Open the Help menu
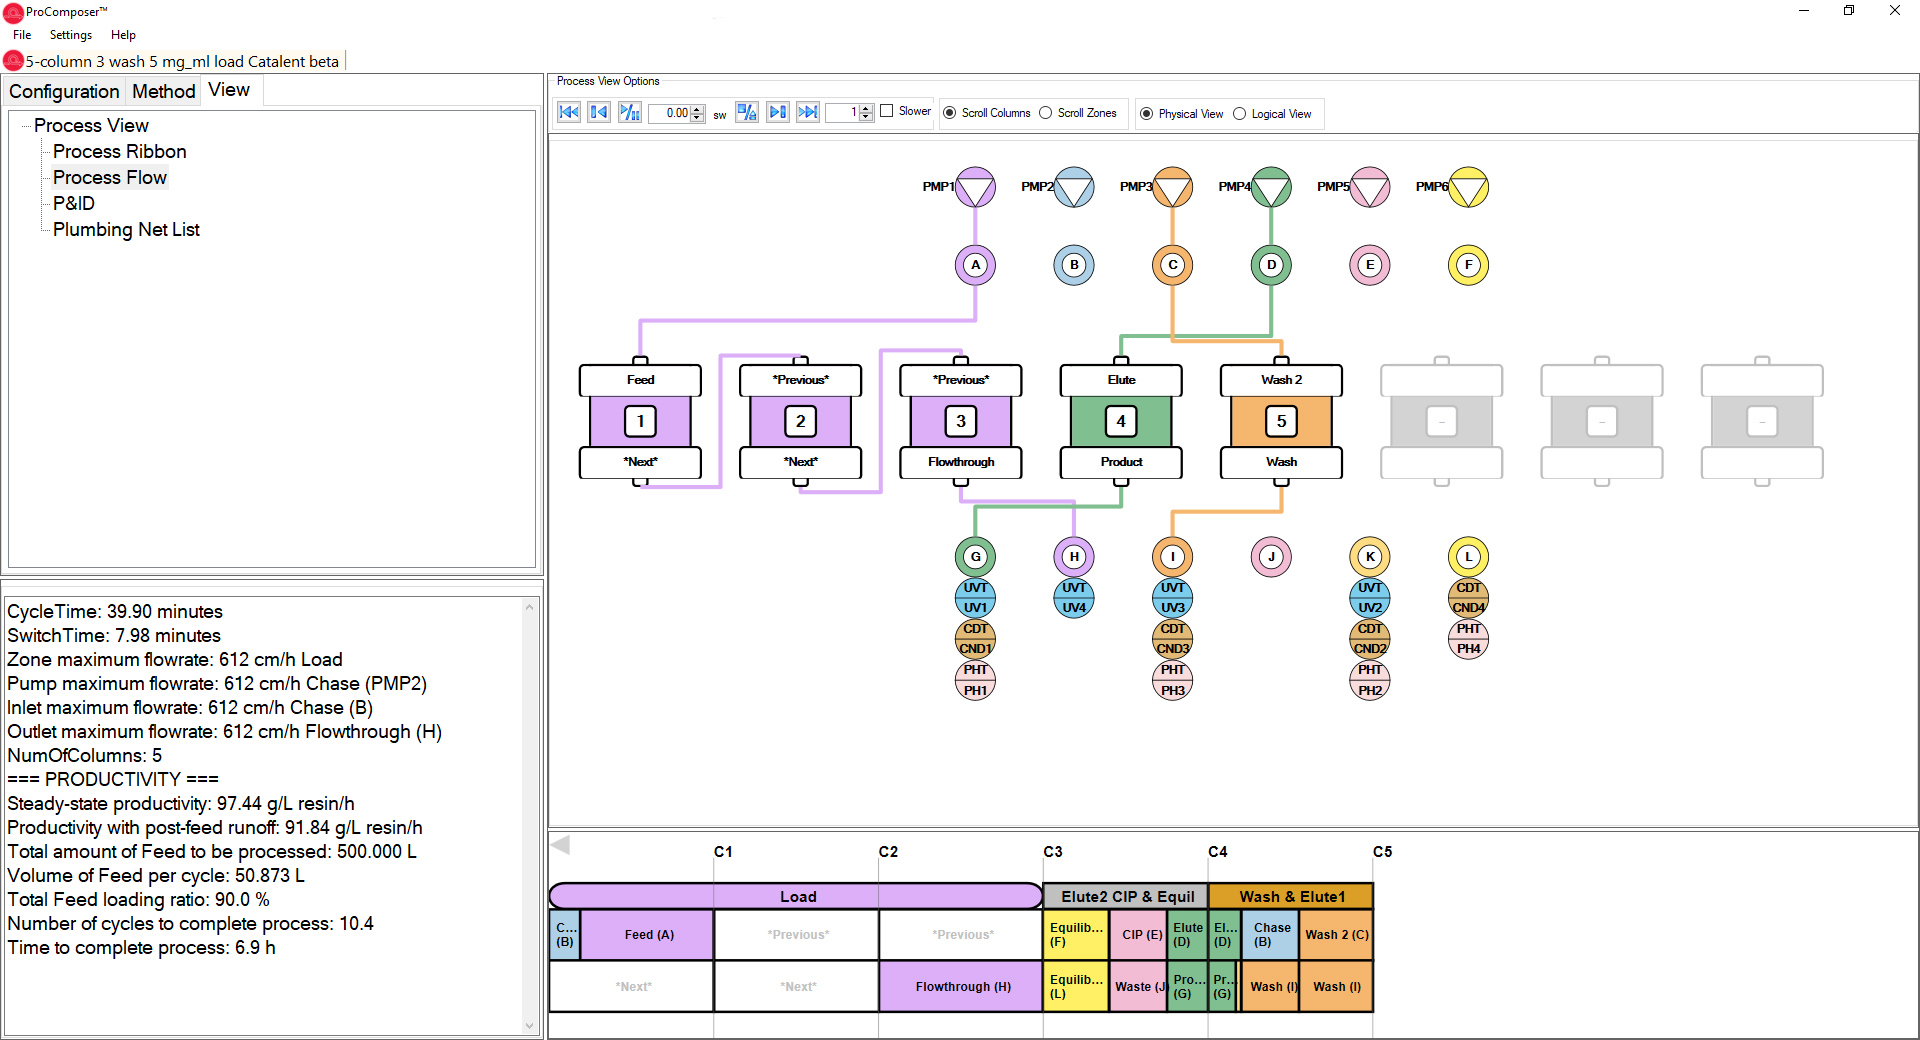 (x=123, y=35)
